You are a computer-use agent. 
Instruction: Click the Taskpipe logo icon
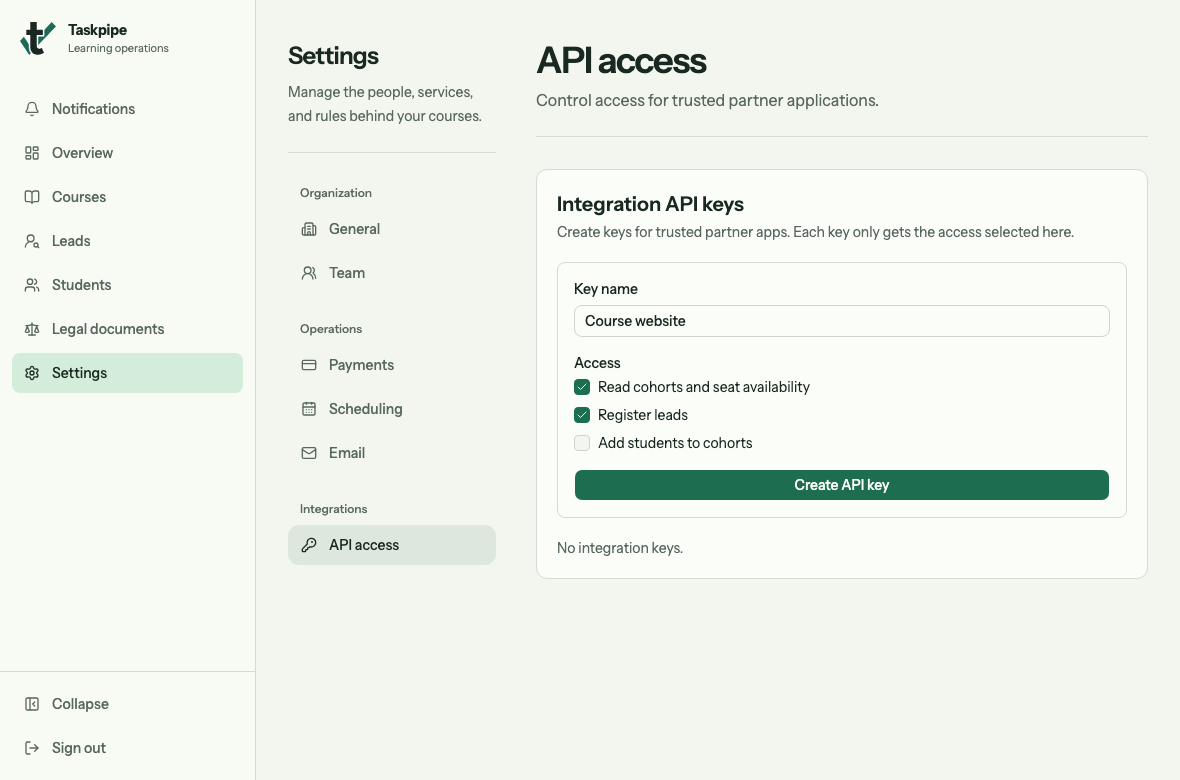[x=38, y=38]
